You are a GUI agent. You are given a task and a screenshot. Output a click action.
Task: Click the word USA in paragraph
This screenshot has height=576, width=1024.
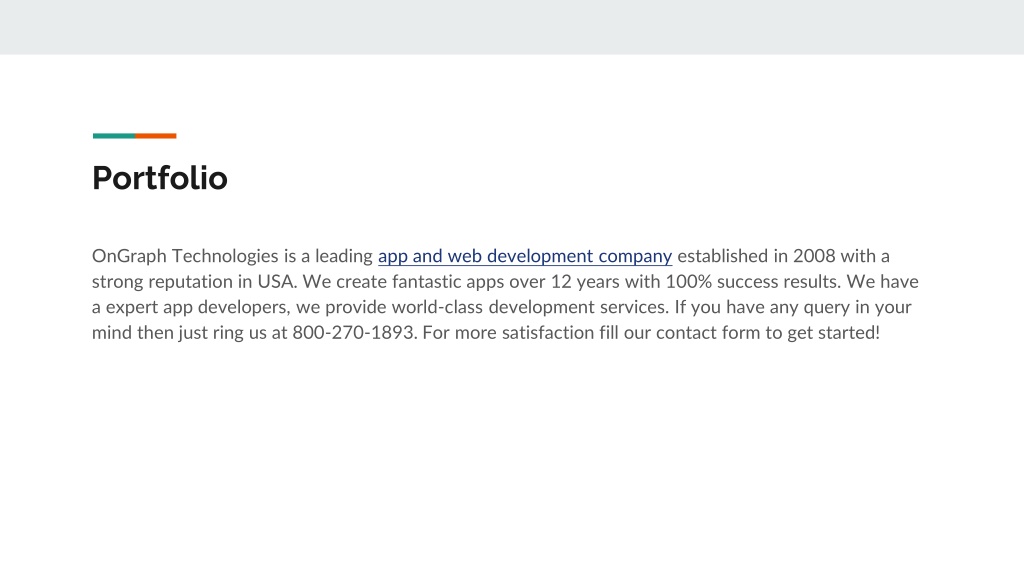(276, 281)
